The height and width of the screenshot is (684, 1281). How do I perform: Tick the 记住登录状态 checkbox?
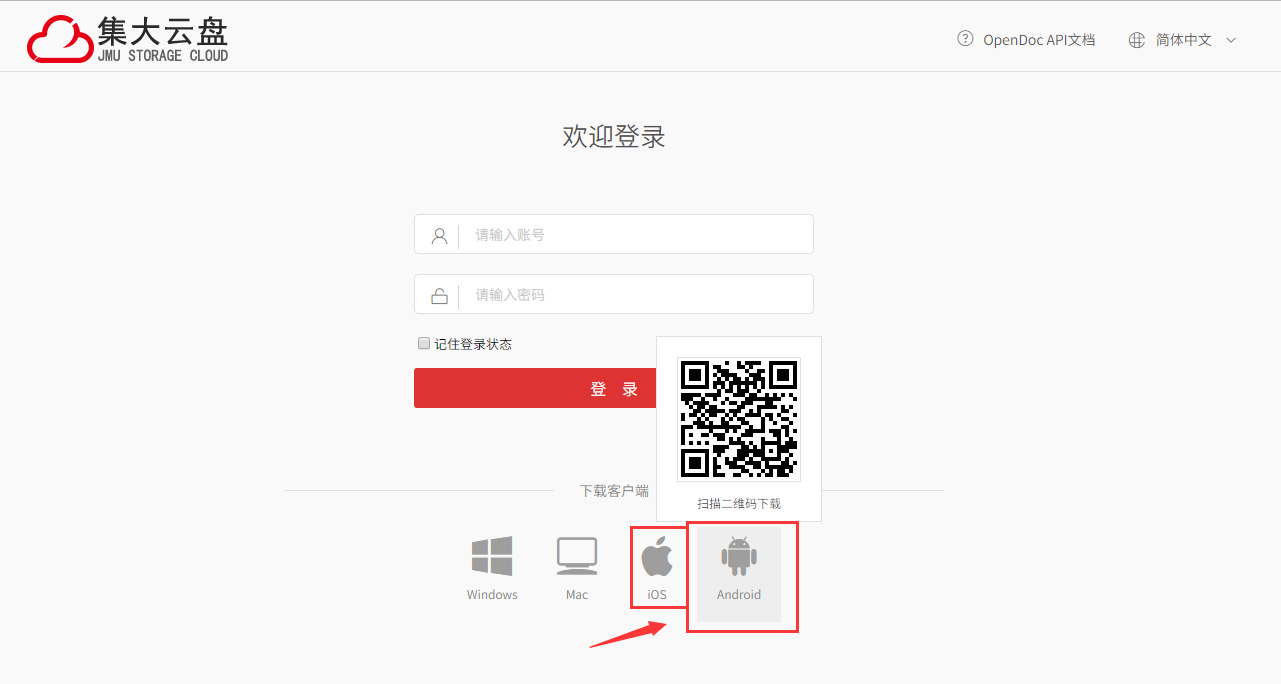pos(424,343)
